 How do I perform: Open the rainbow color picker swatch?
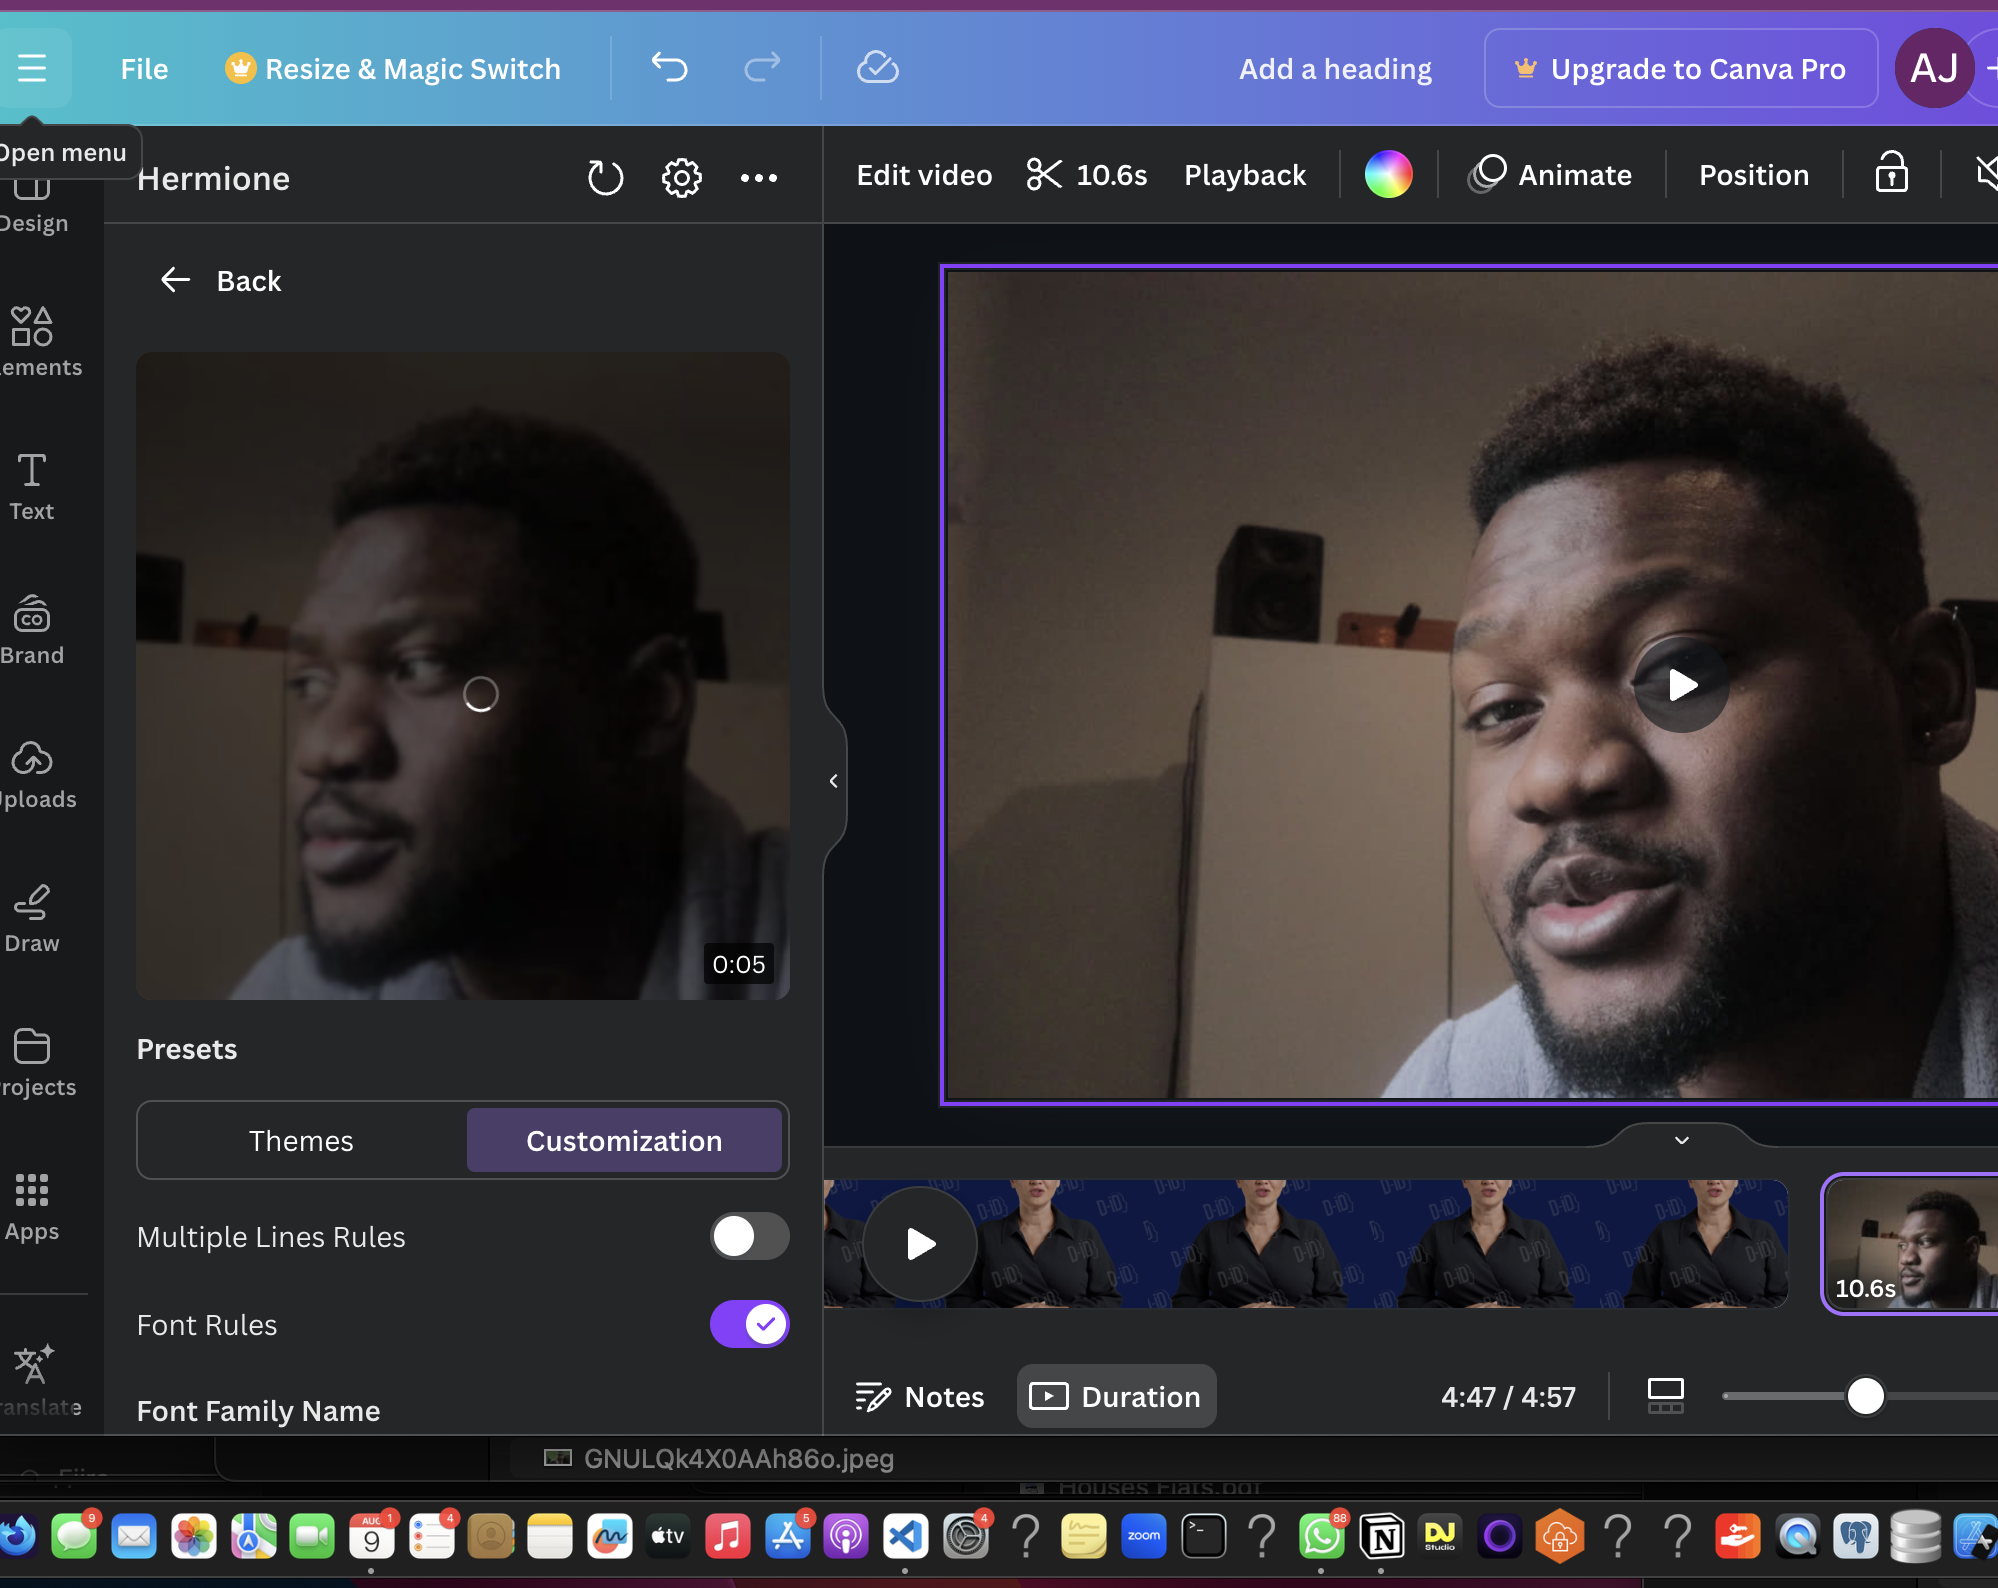tap(1388, 175)
